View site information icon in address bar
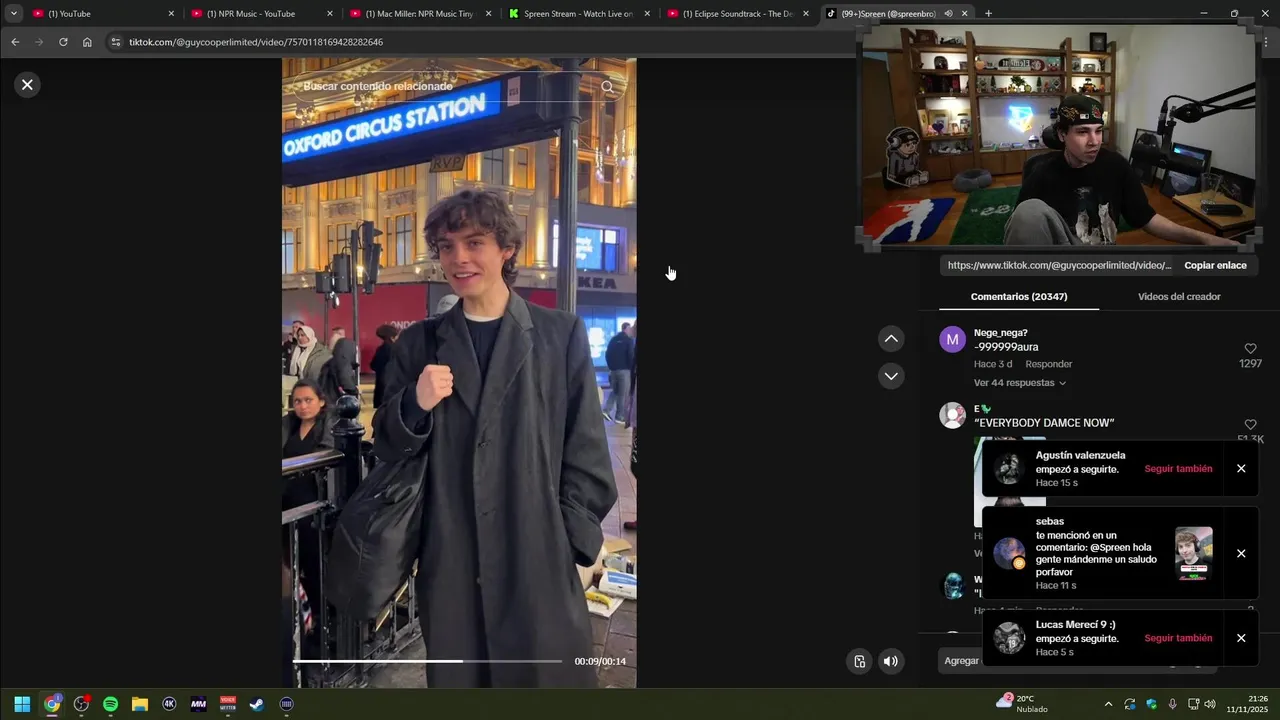The height and width of the screenshot is (720, 1280). pyautogui.click(x=115, y=42)
